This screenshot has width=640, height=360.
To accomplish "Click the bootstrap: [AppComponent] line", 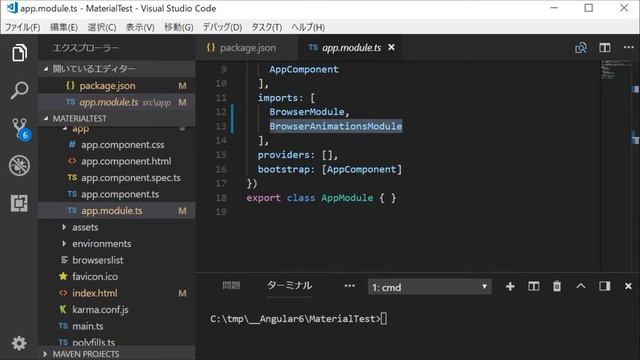I will tap(330, 169).
